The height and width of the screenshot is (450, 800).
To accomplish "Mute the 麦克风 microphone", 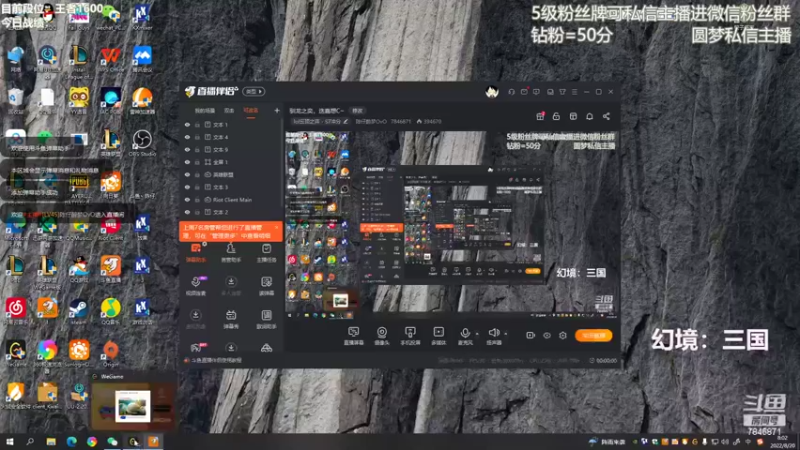I will 465,336.
